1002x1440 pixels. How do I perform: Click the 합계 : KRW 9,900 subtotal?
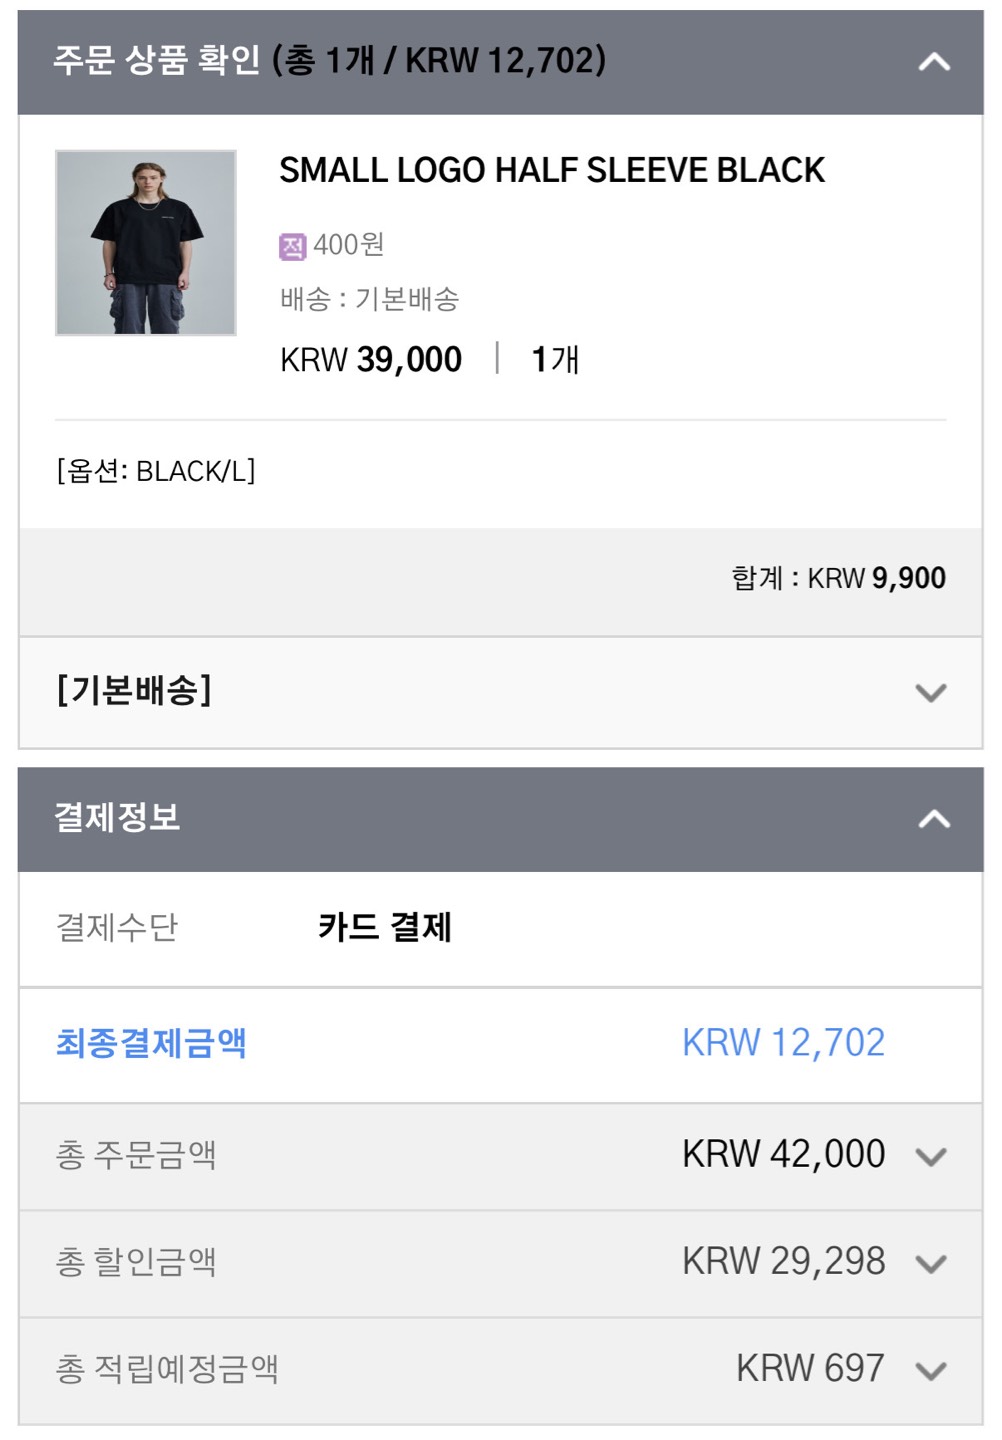point(838,578)
